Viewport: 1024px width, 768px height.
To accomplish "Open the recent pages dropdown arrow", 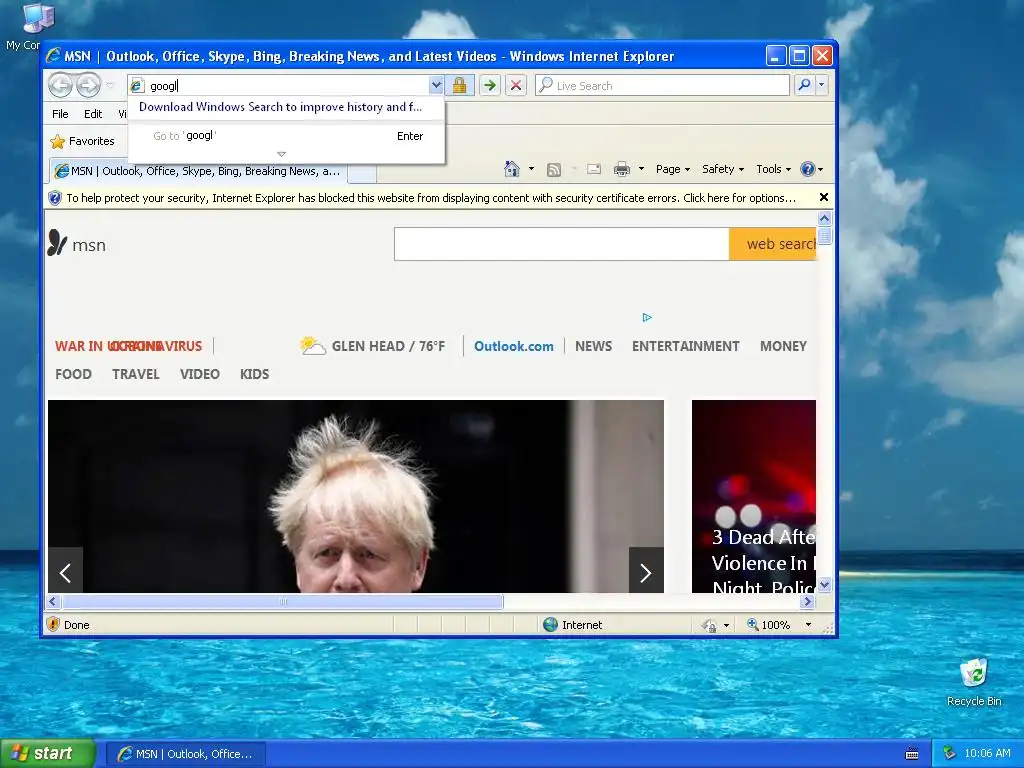I will coord(110,86).
